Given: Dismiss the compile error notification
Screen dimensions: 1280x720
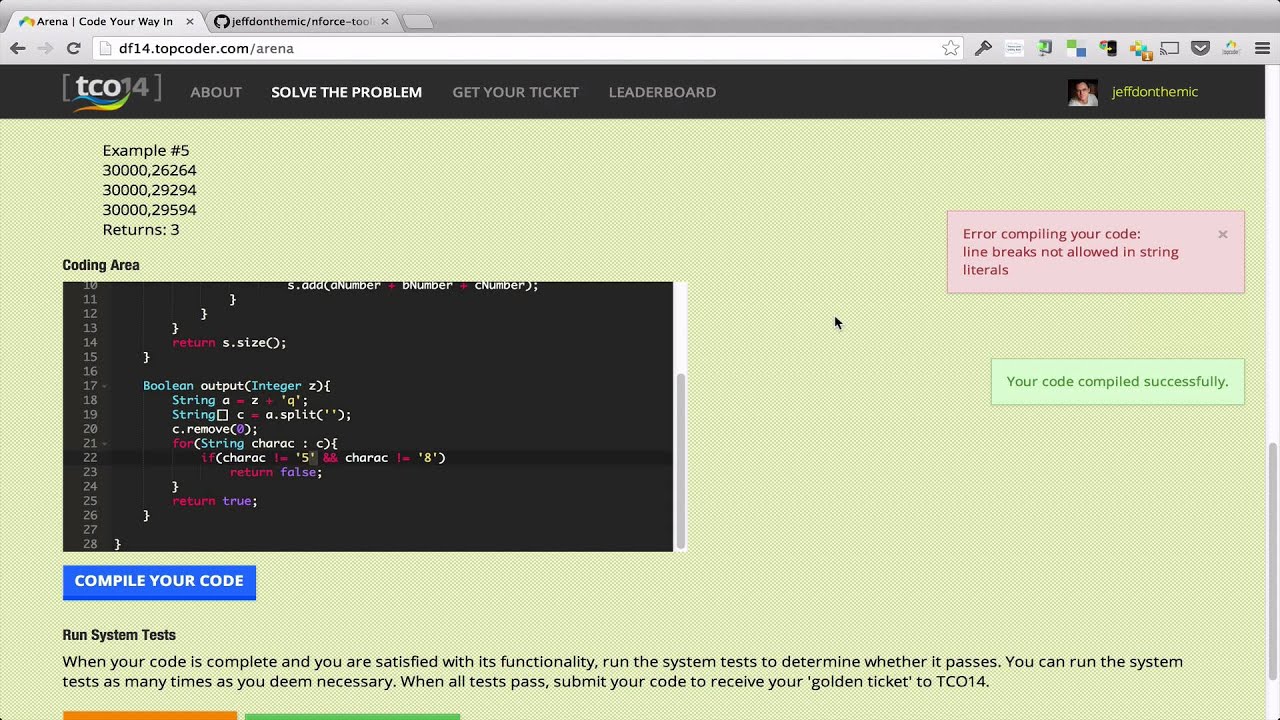Looking at the screenshot, I should coord(1222,234).
